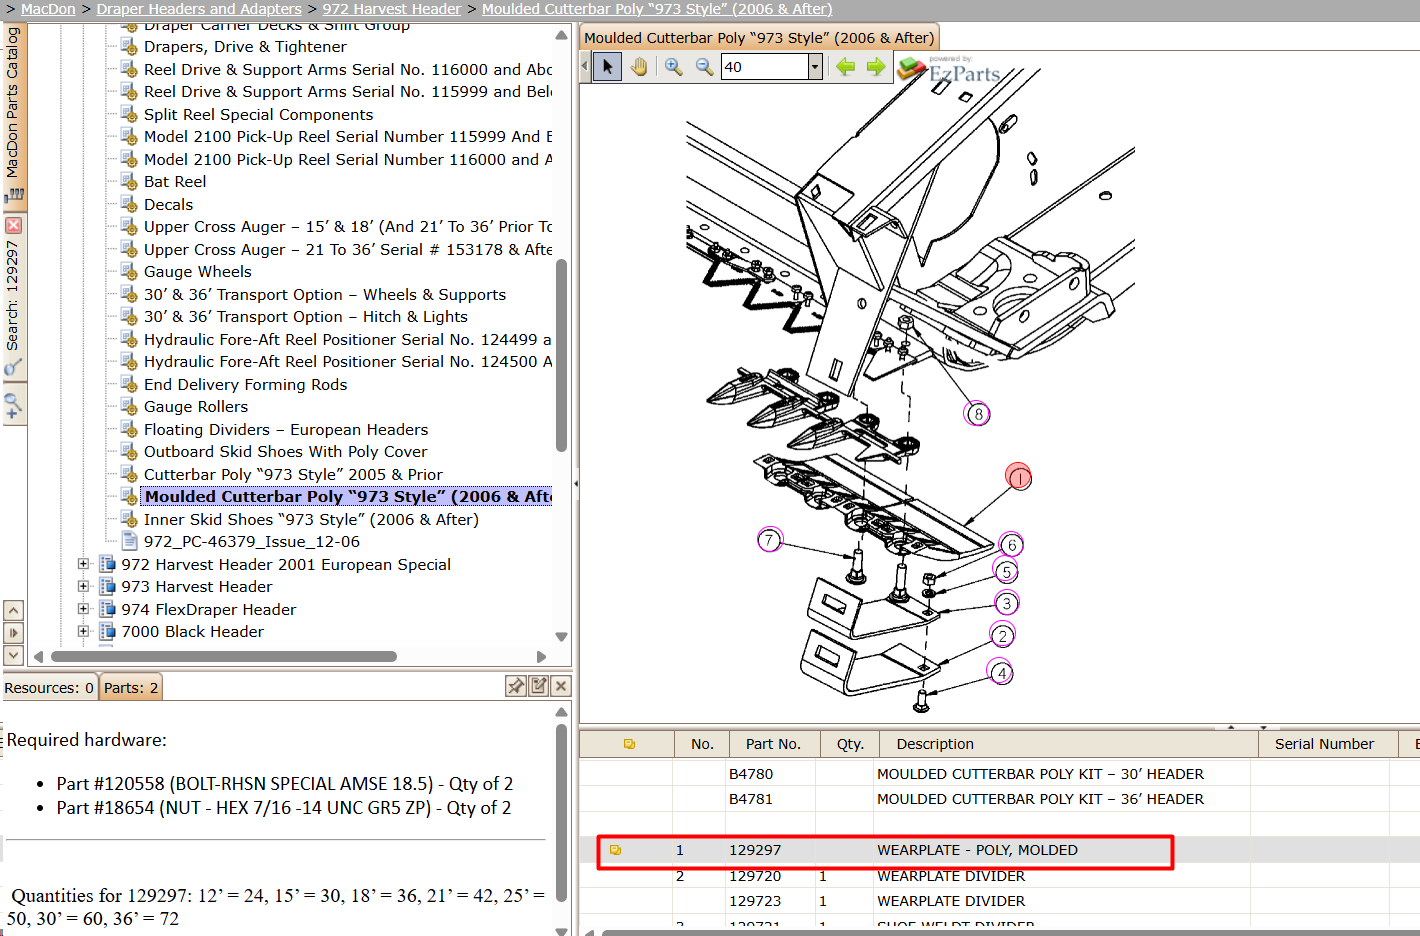Click the zoom value field showing 40
This screenshot has height=936, width=1420.
click(x=765, y=67)
